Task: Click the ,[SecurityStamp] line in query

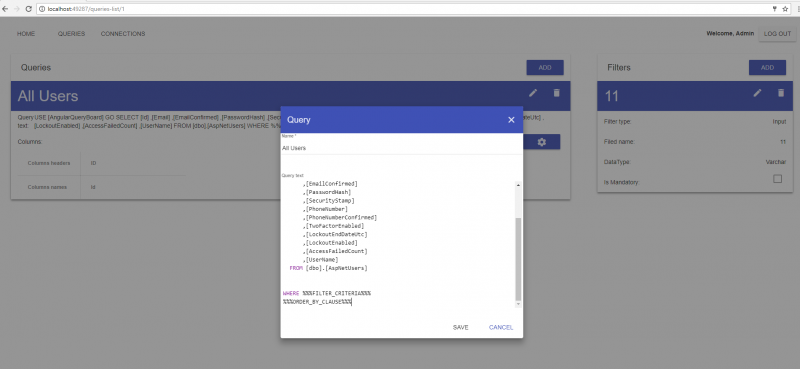Action: [x=328, y=201]
